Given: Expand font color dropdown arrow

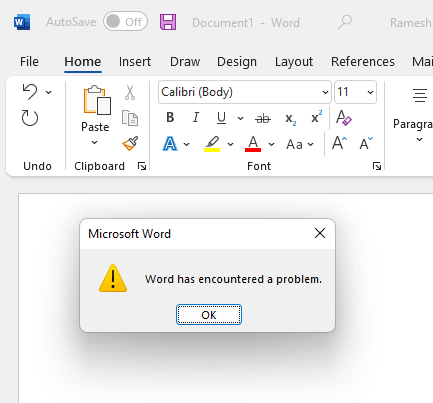Looking at the screenshot, I should pyautogui.click(x=272, y=144).
